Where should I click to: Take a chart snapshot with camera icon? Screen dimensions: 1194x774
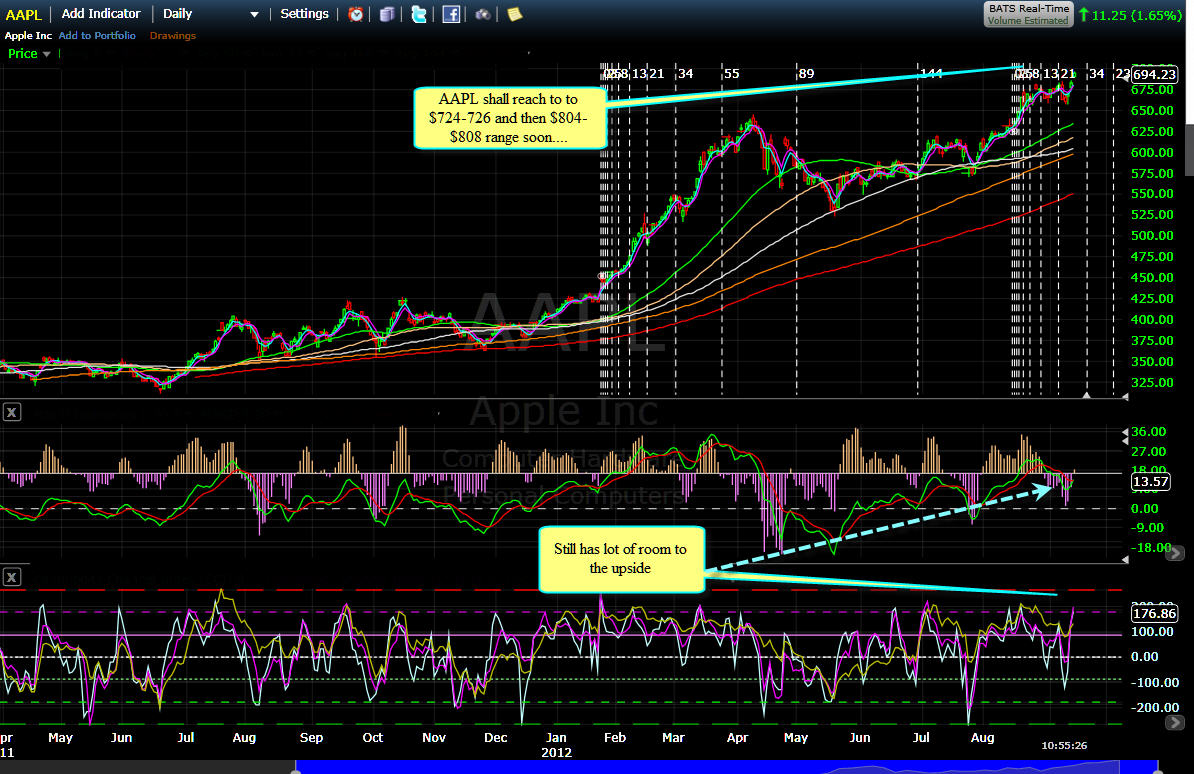coord(483,14)
